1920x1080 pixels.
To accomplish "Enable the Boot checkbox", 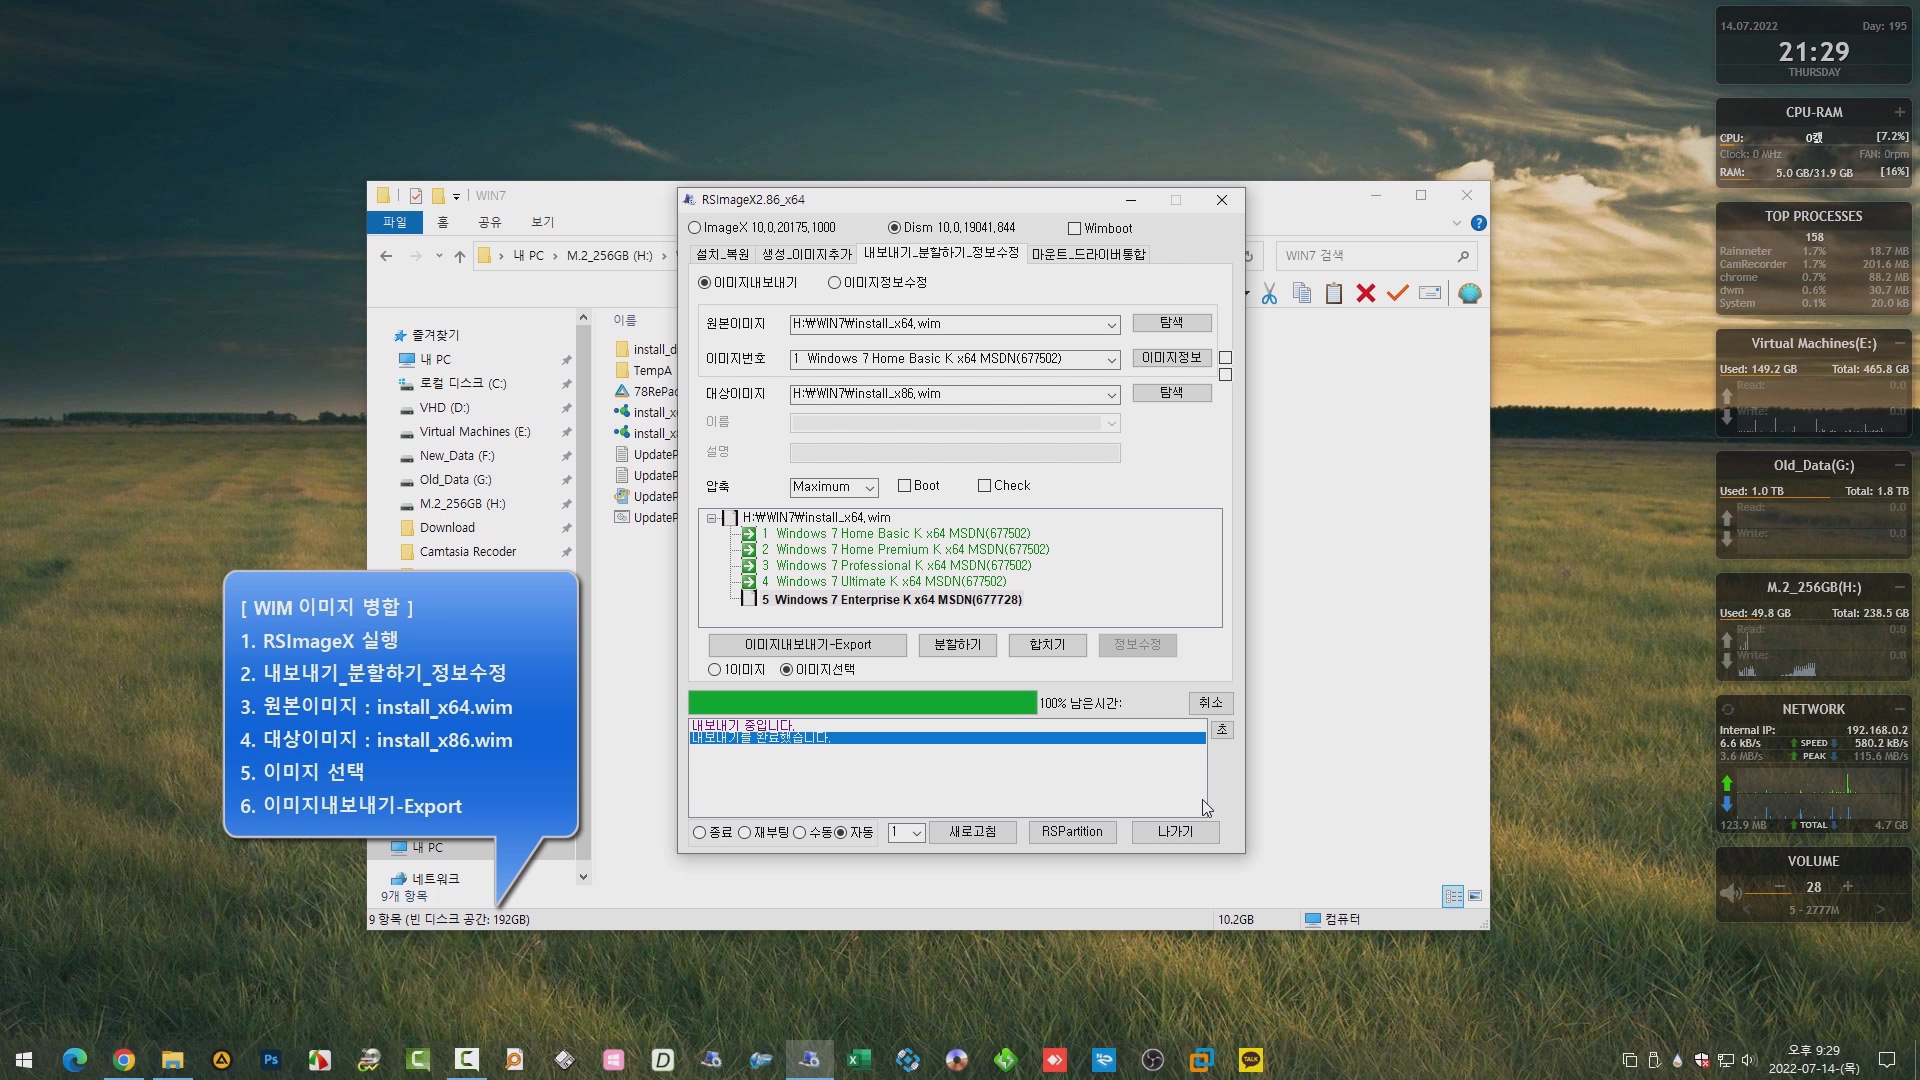I will (x=904, y=486).
